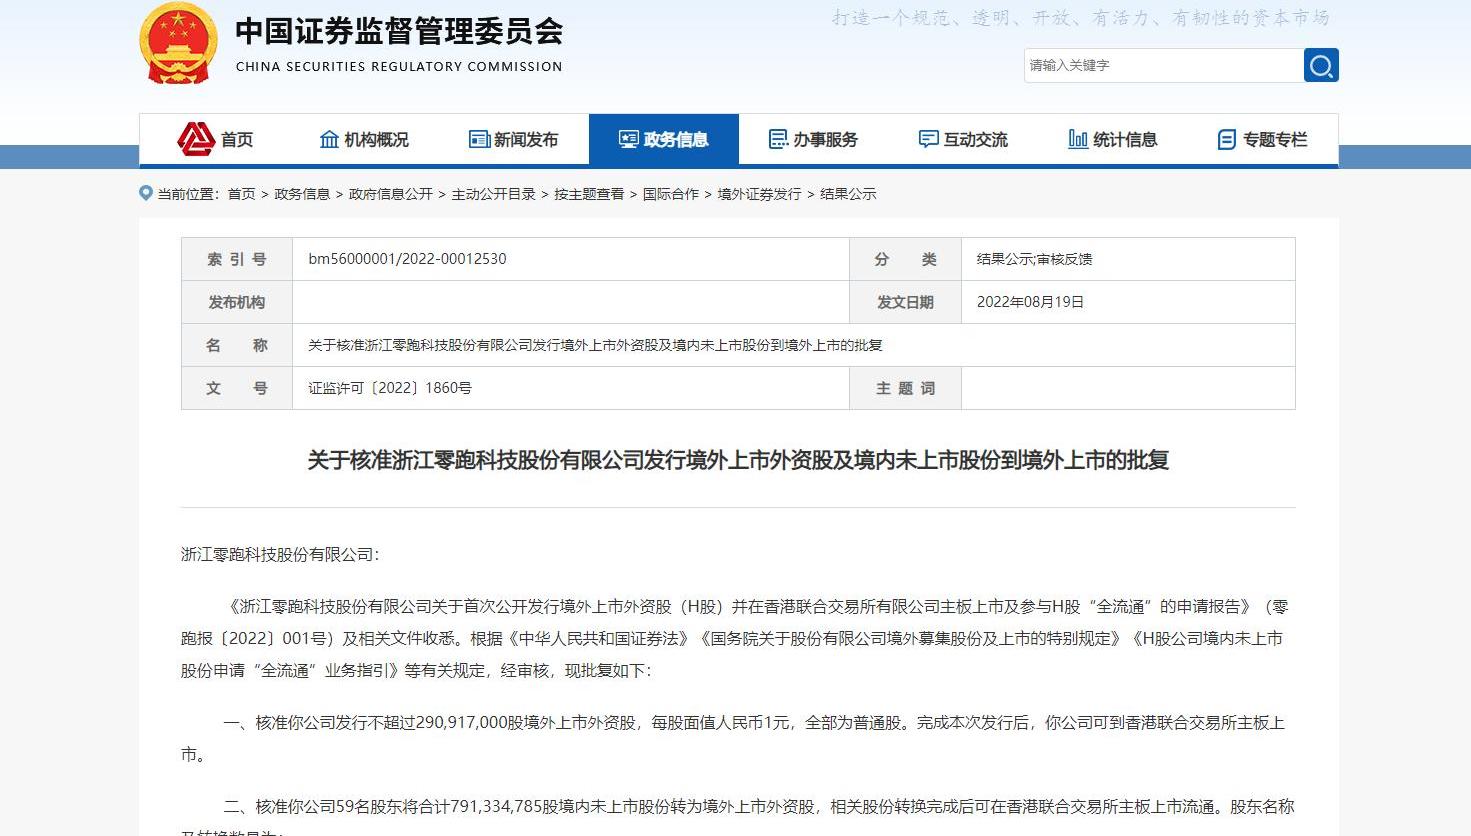Click the building icon beside 机构概况
1471x836 pixels.
click(x=329, y=139)
